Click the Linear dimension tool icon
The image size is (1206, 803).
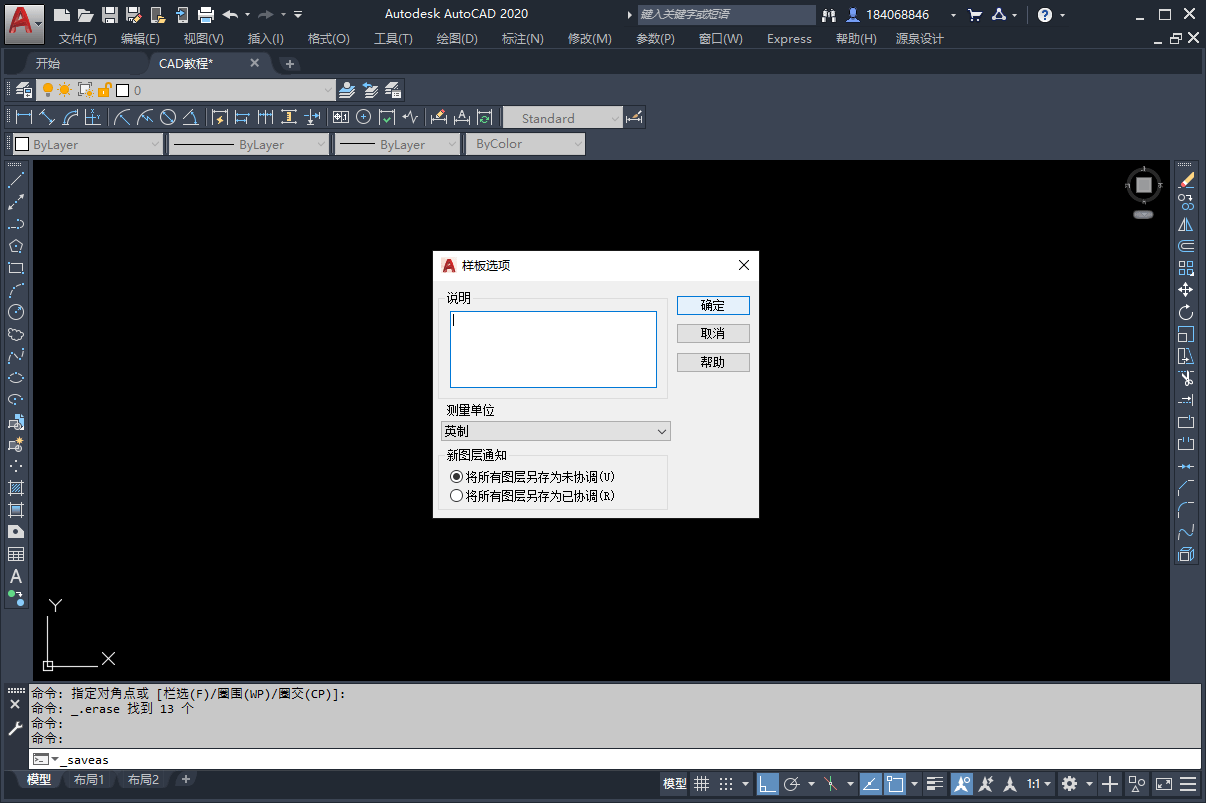pos(24,118)
